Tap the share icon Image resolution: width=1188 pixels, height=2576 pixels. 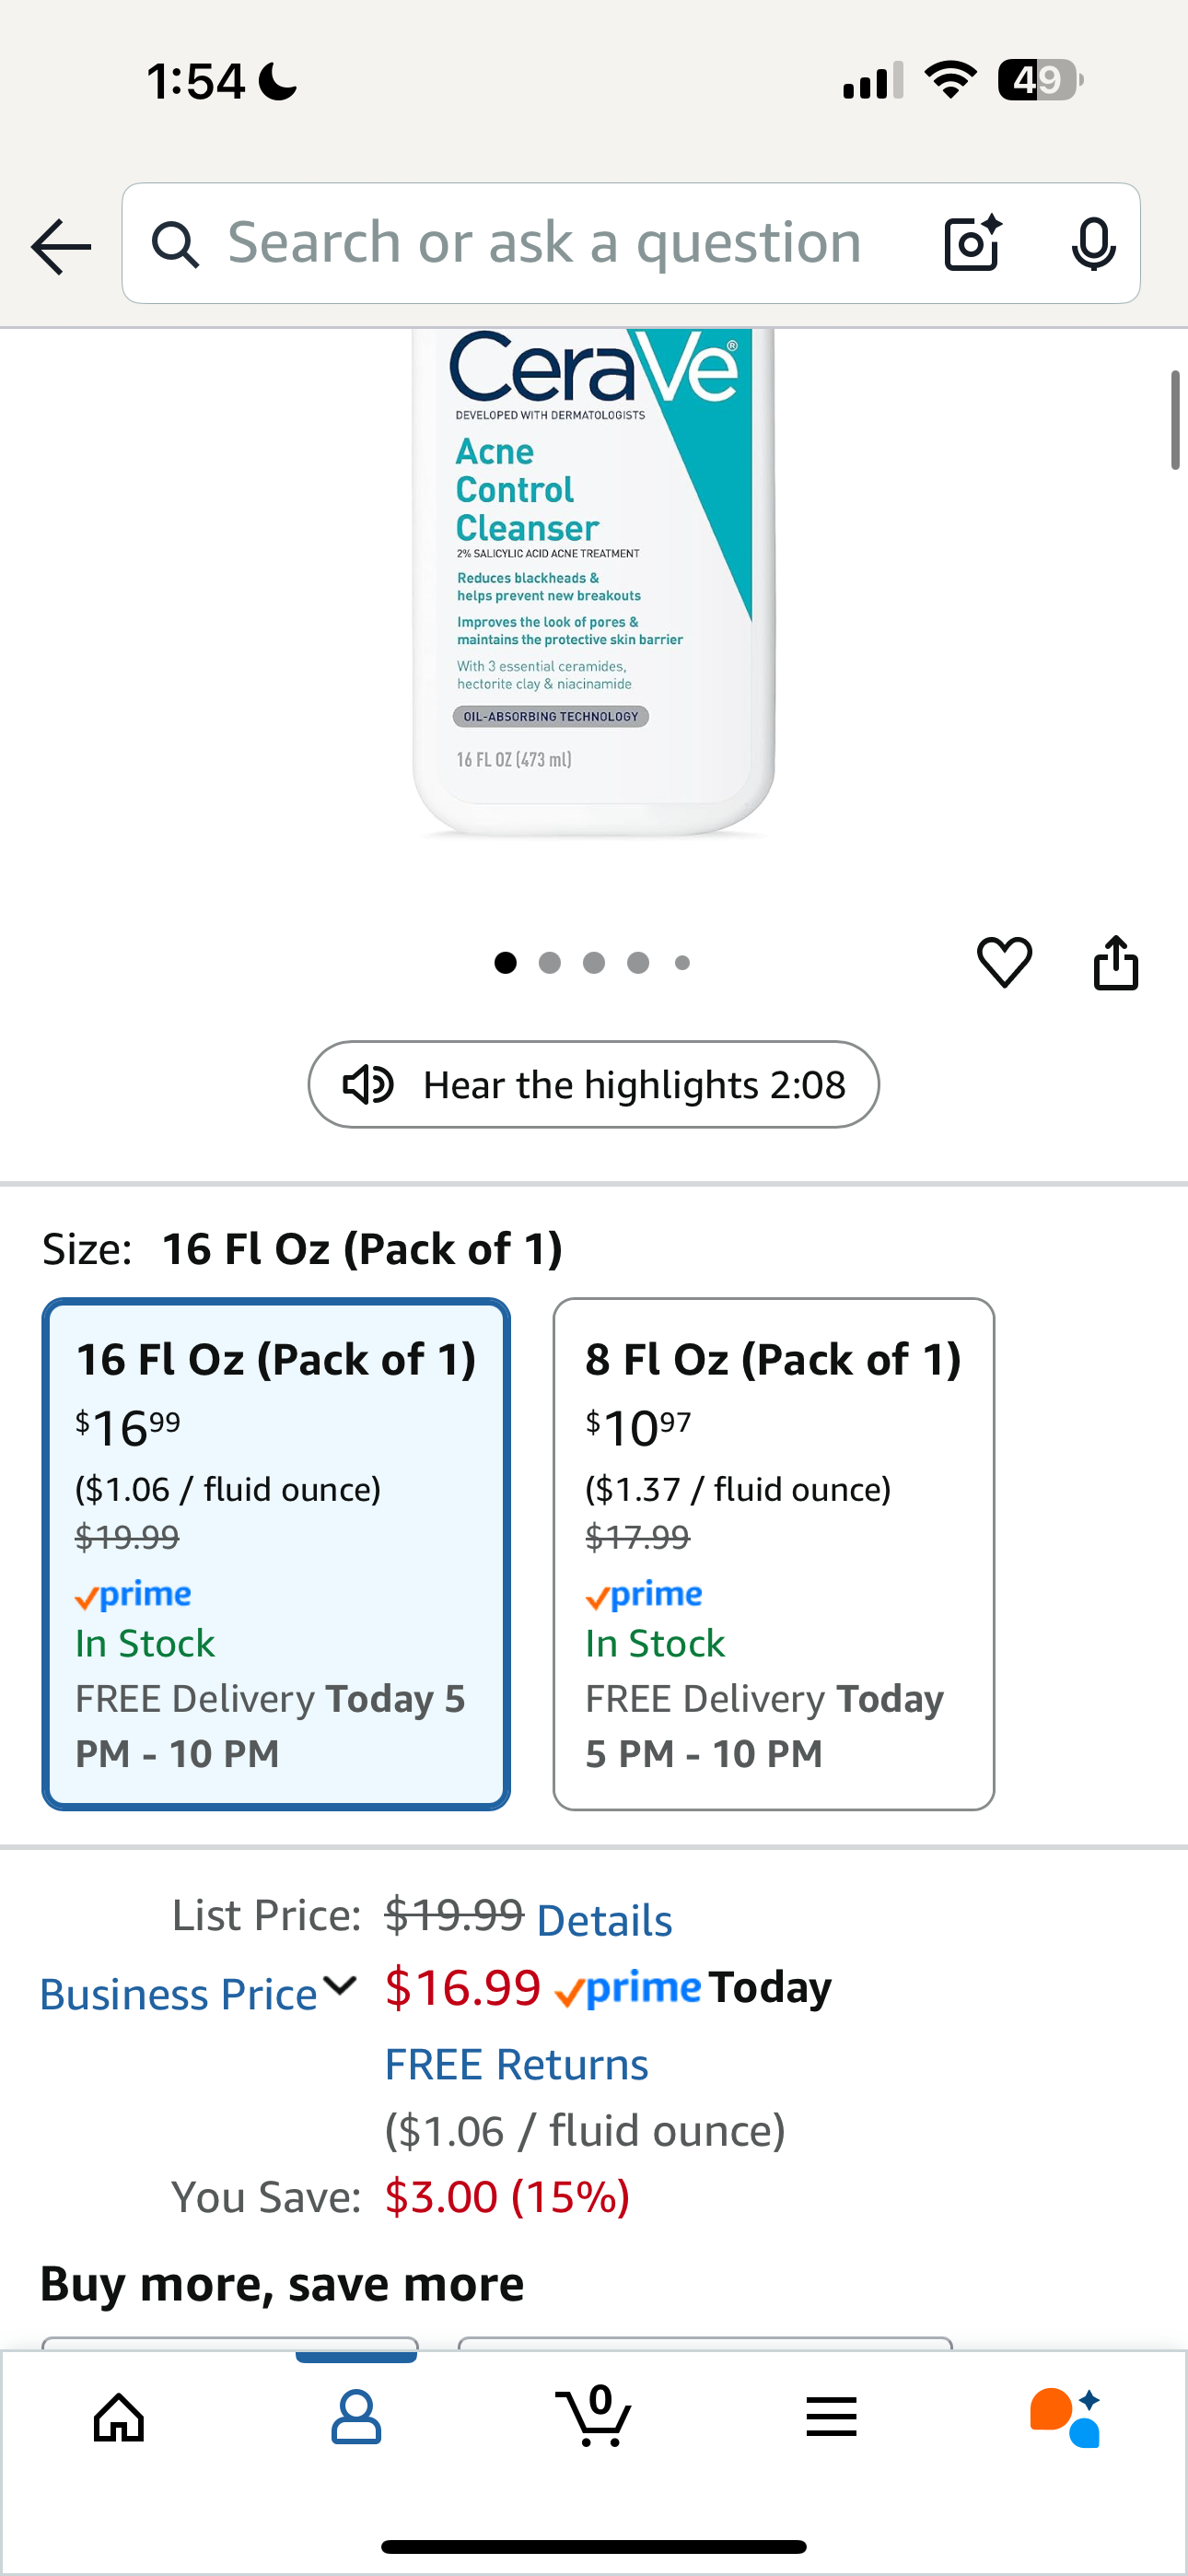pos(1115,963)
